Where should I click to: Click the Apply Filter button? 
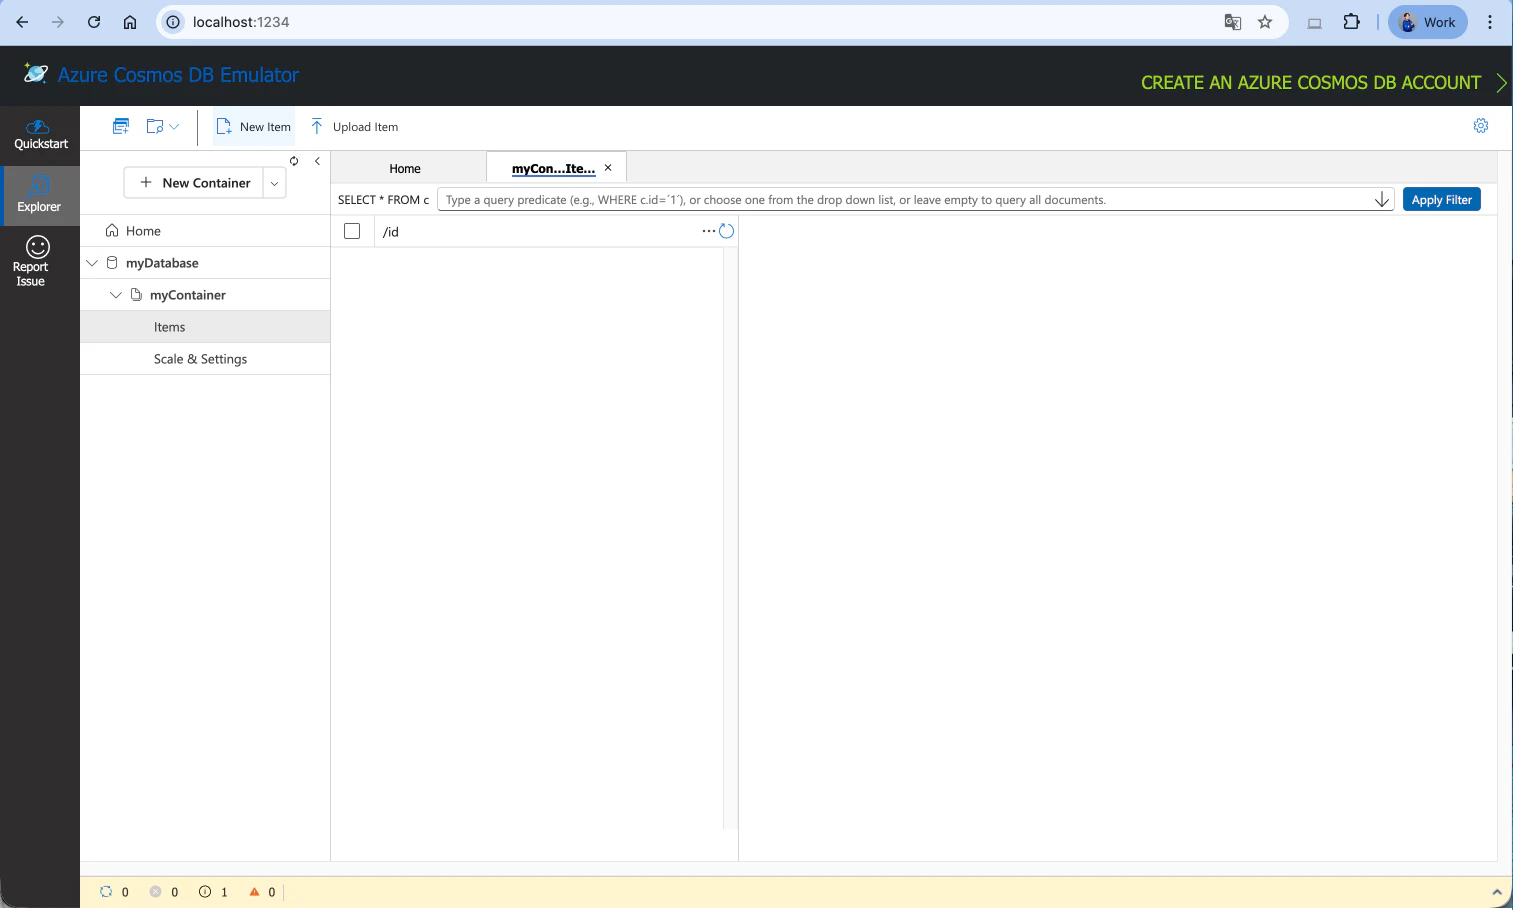point(1441,200)
